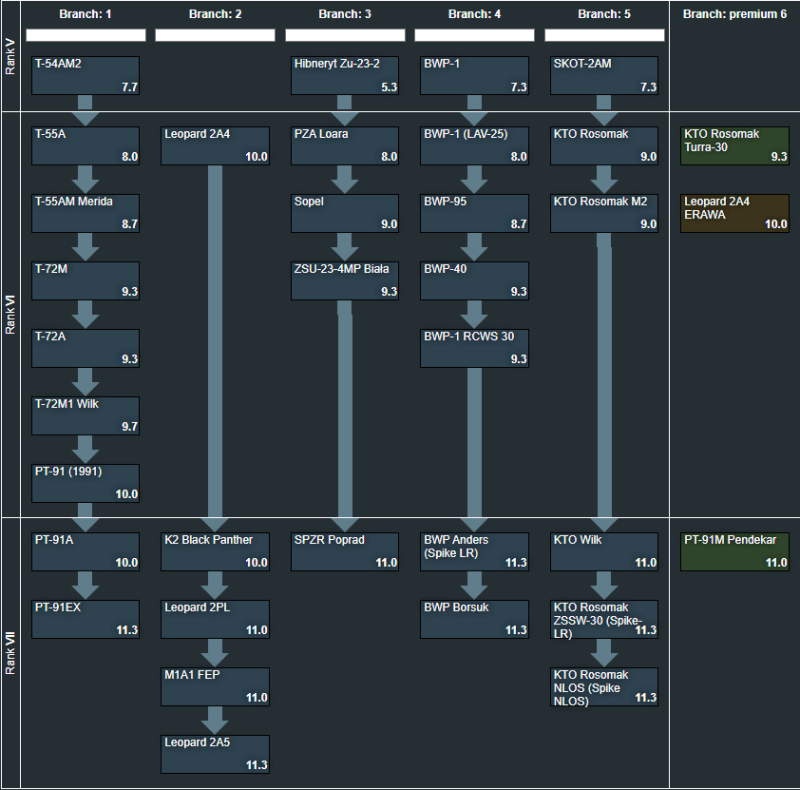Open the BWP Borsuk vehicle

pyautogui.click(x=475, y=619)
